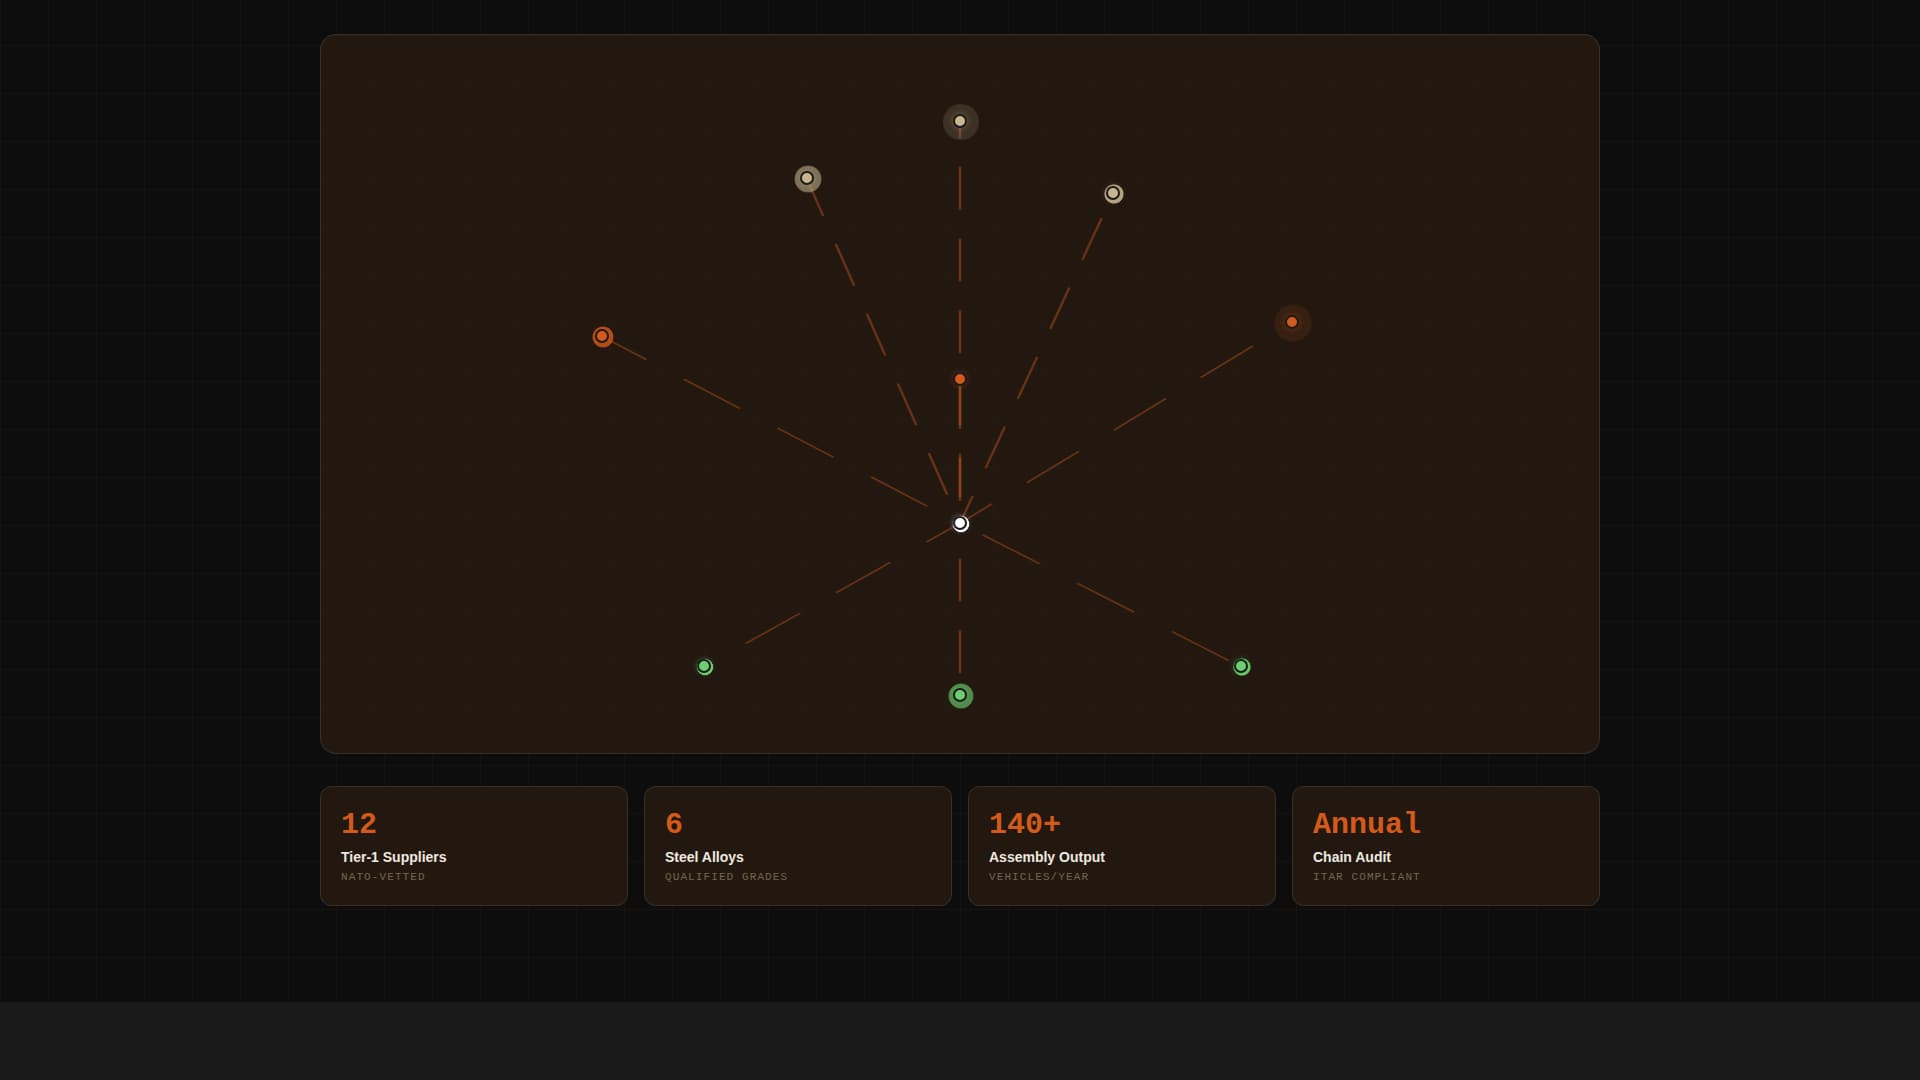This screenshot has height=1080, width=1920.
Task: Click the upper-left beige node
Action: 807,179
